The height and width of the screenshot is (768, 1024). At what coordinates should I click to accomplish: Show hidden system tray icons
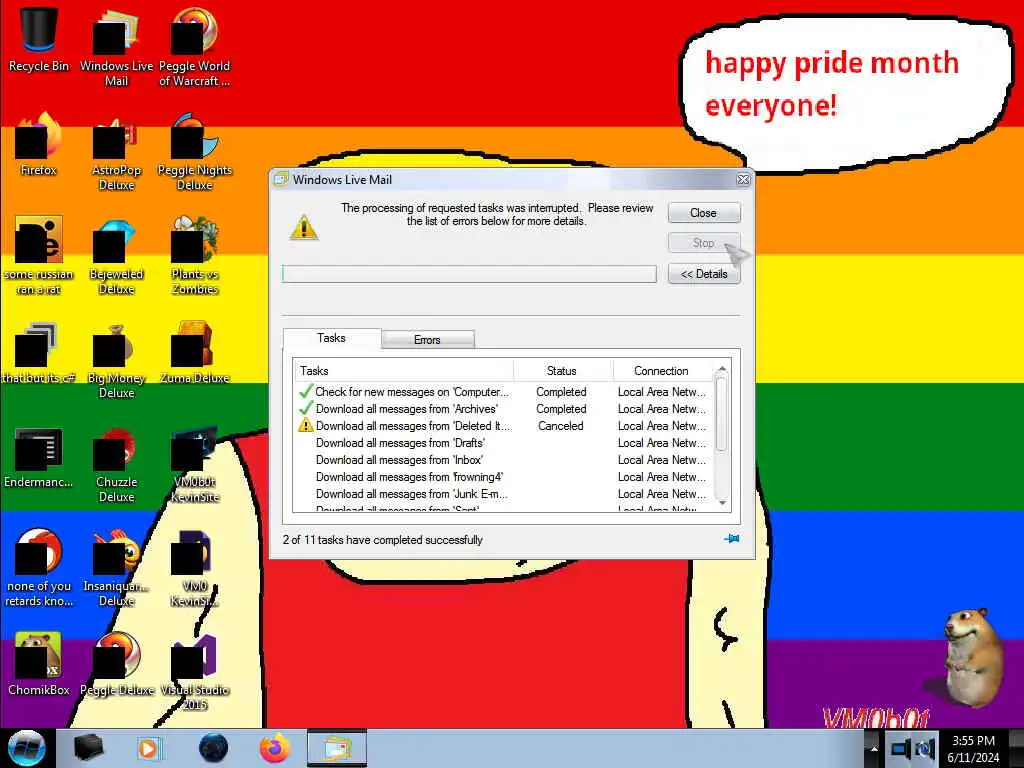pos(874,748)
